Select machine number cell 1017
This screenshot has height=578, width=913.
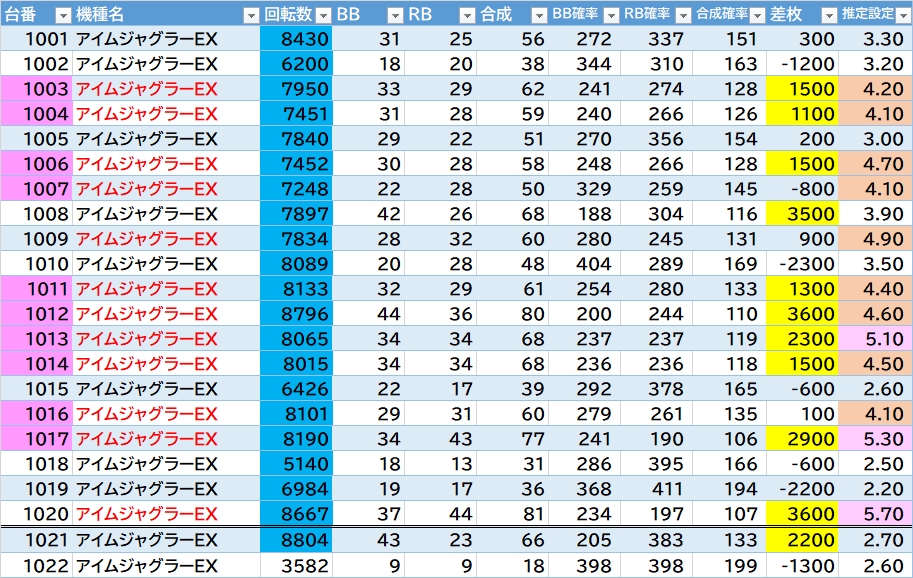[36, 439]
